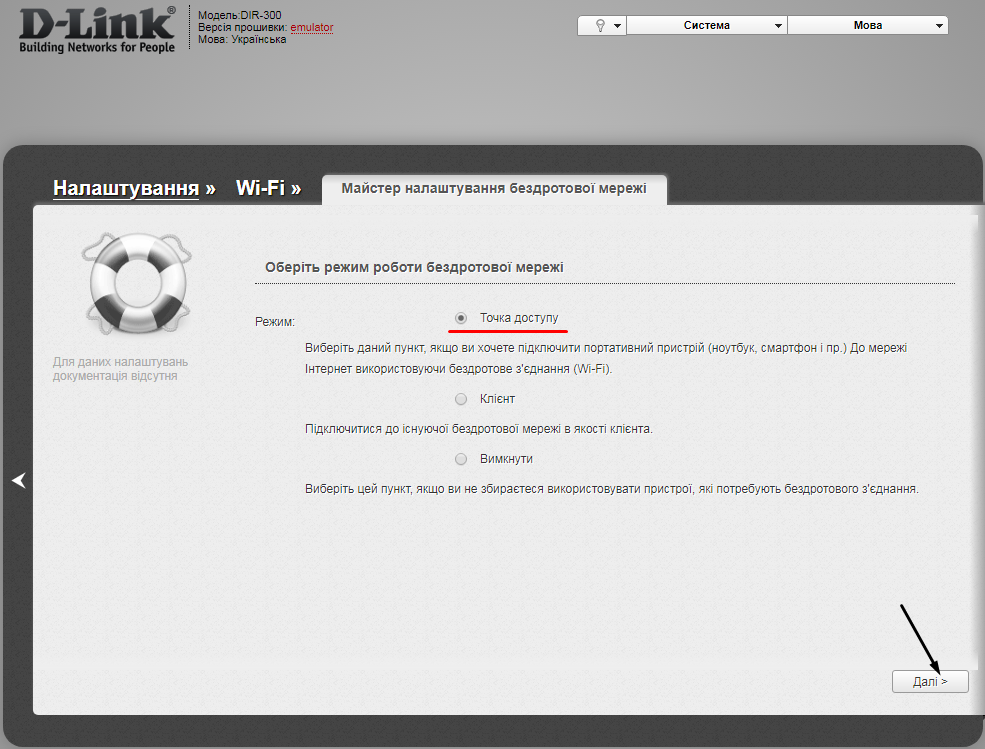Click heading Оберіть режим роботи бездротової мережі
The height and width of the screenshot is (749, 985).
tap(414, 267)
